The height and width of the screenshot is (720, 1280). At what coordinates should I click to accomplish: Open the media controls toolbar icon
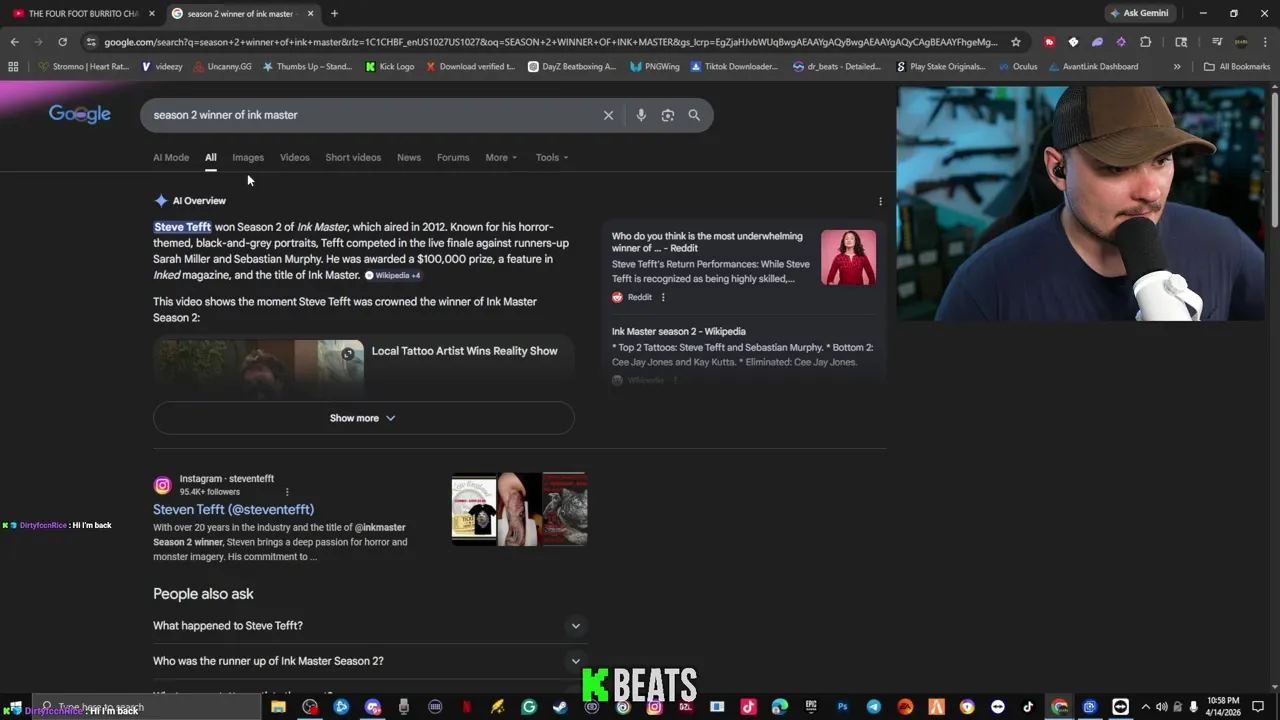click(x=1217, y=42)
